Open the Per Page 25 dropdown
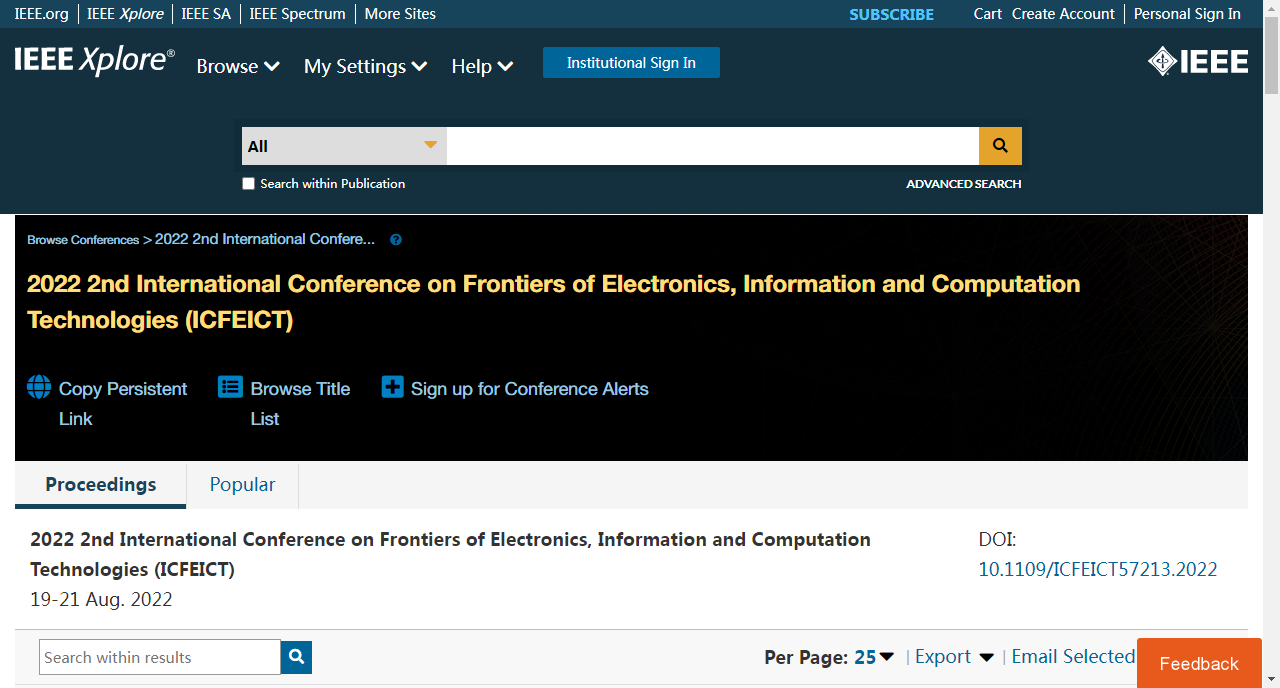The width and height of the screenshot is (1280, 688). coord(874,657)
